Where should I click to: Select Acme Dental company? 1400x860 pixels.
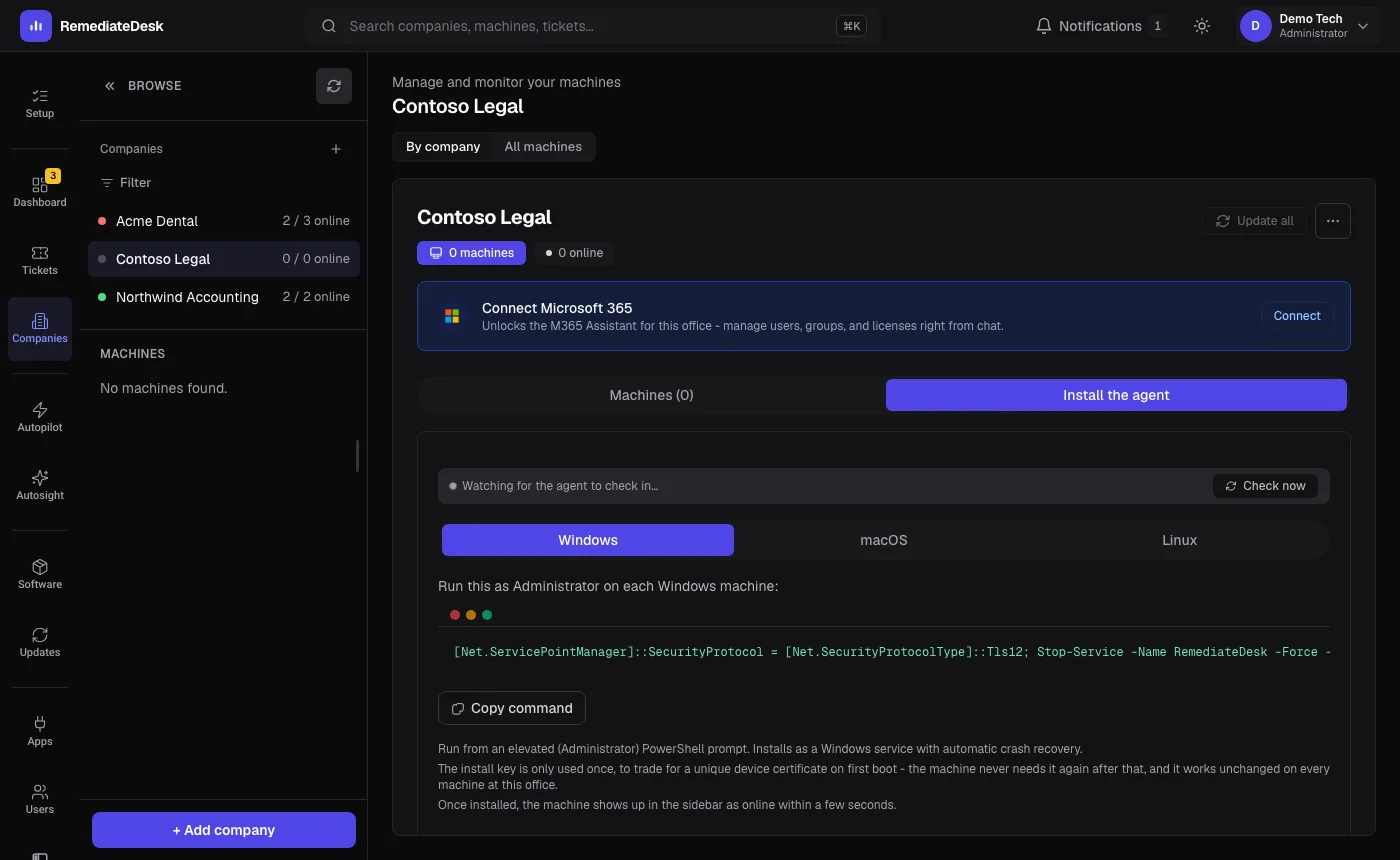(224, 221)
